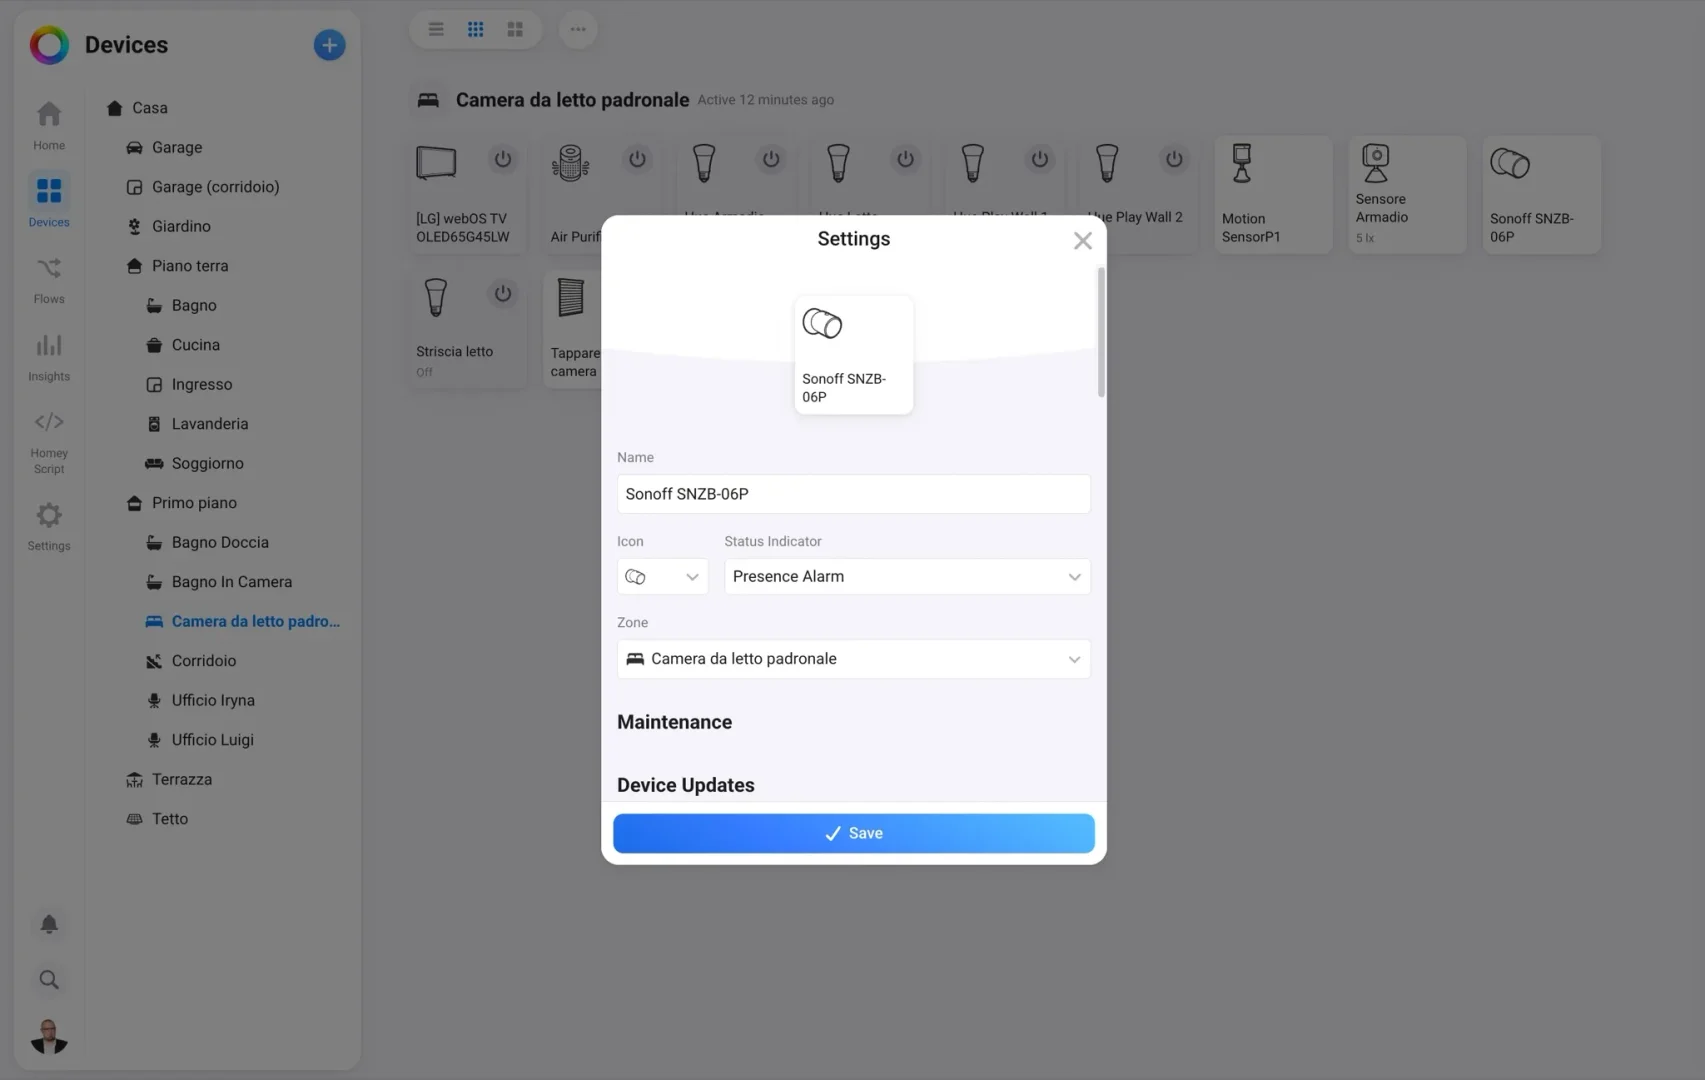Expand the Maintenance section
This screenshot has width=1705, height=1080.
[x=674, y=722]
